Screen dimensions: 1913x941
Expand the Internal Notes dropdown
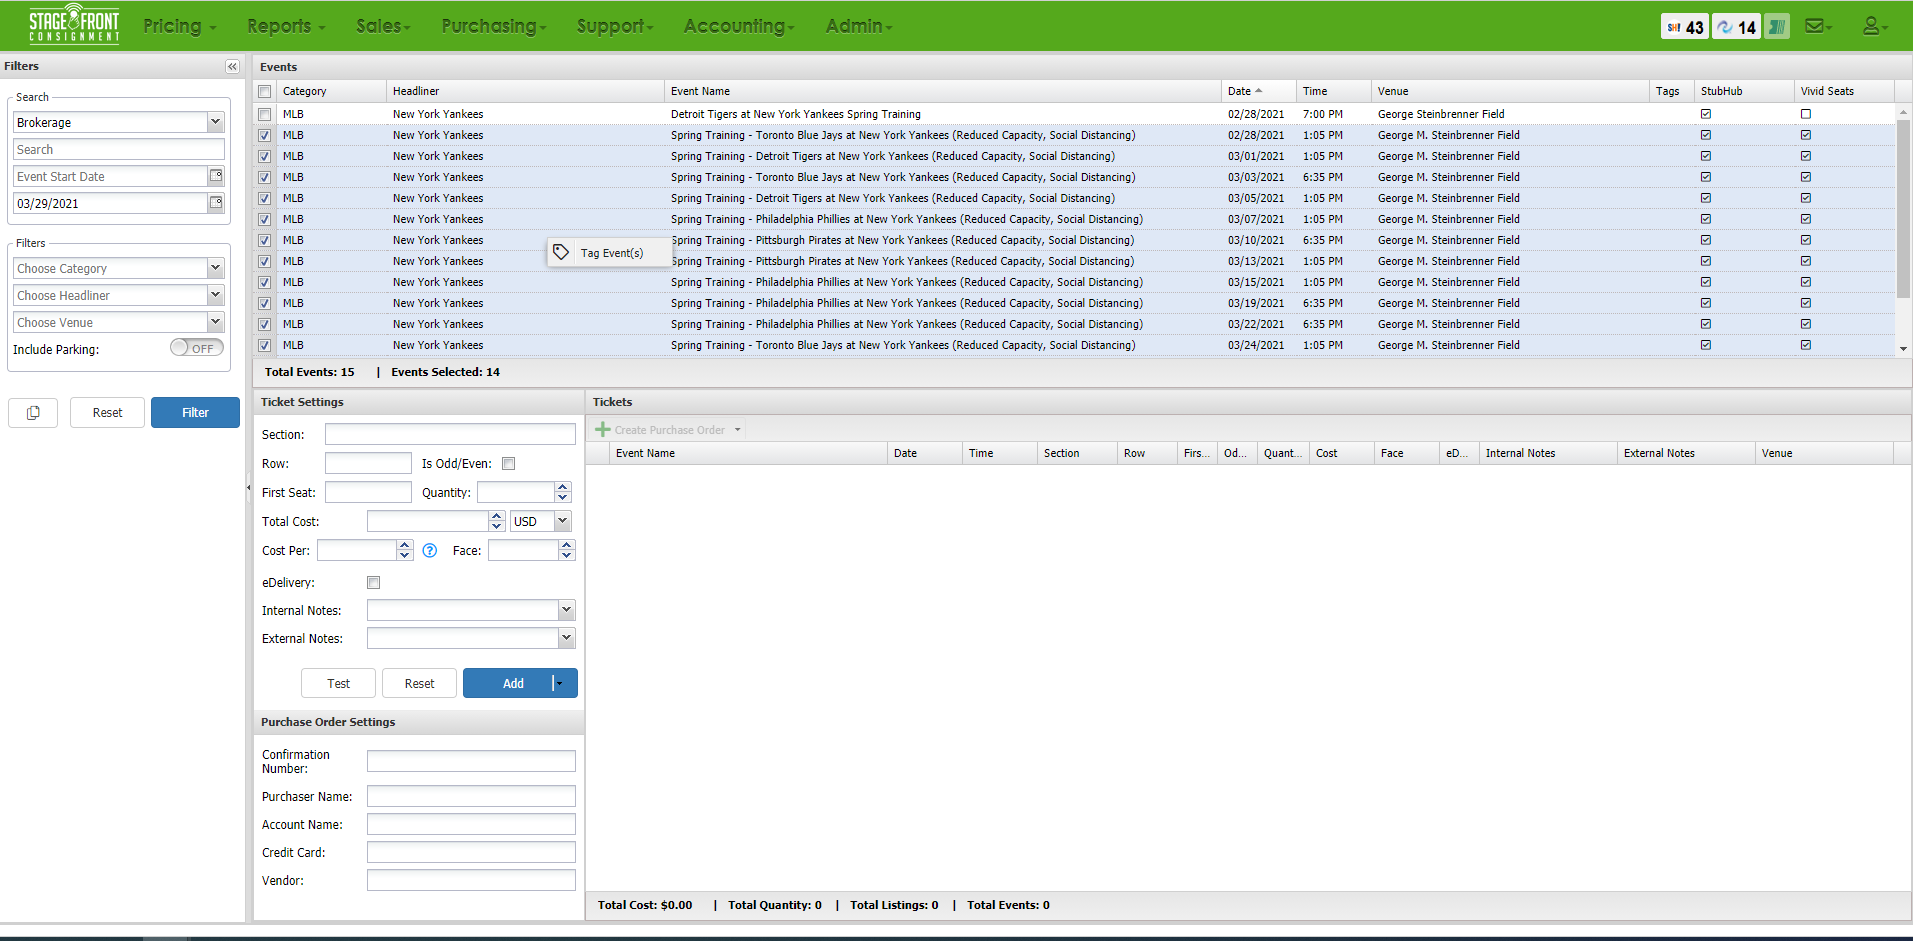click(567, 610)
